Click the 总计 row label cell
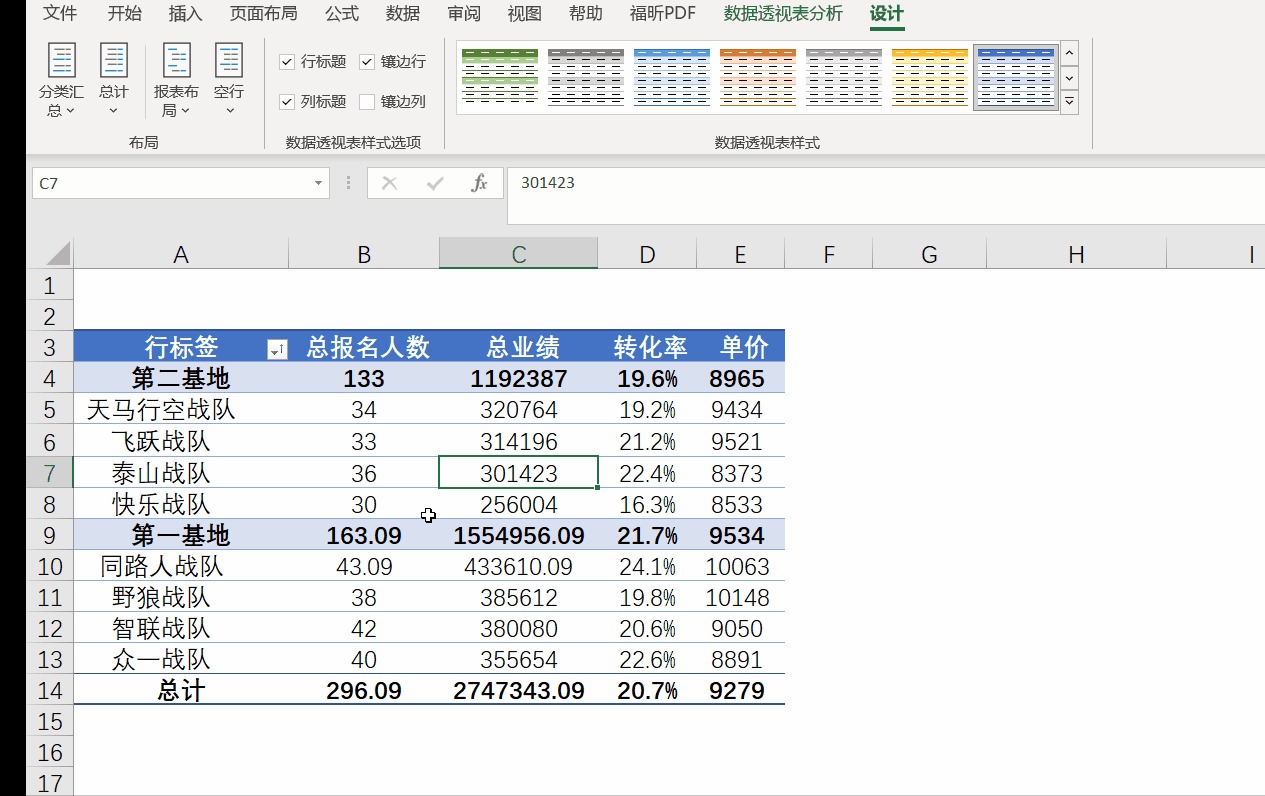This screenshot has width=1265, height=796. pos(181,690)
